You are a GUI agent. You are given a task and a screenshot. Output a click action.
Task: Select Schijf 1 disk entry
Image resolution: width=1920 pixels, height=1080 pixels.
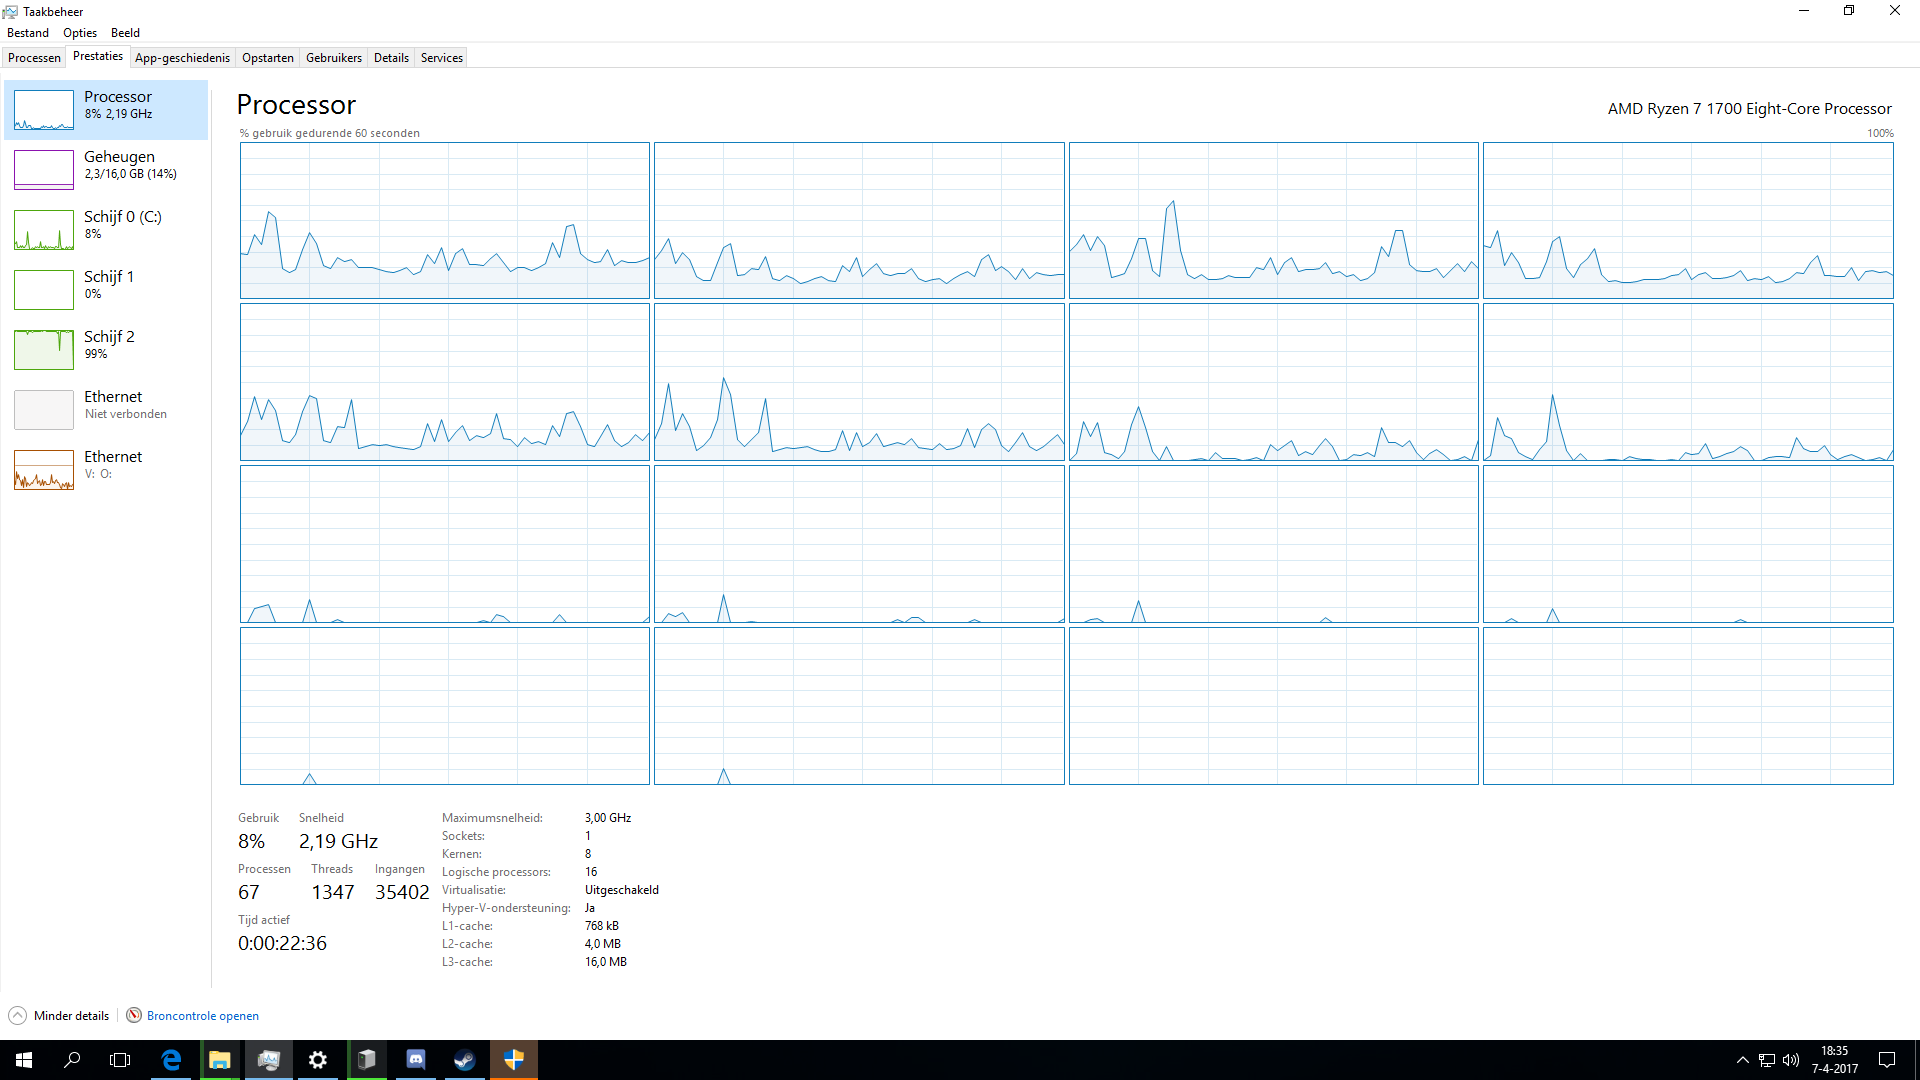pos(108,284)
